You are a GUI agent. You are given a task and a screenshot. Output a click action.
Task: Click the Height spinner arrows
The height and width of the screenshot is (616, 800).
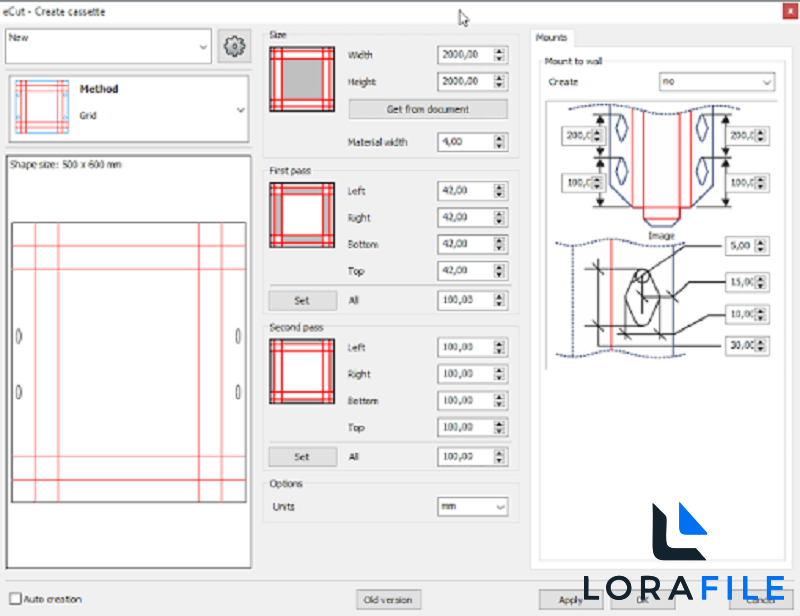[x=500, y=81]
